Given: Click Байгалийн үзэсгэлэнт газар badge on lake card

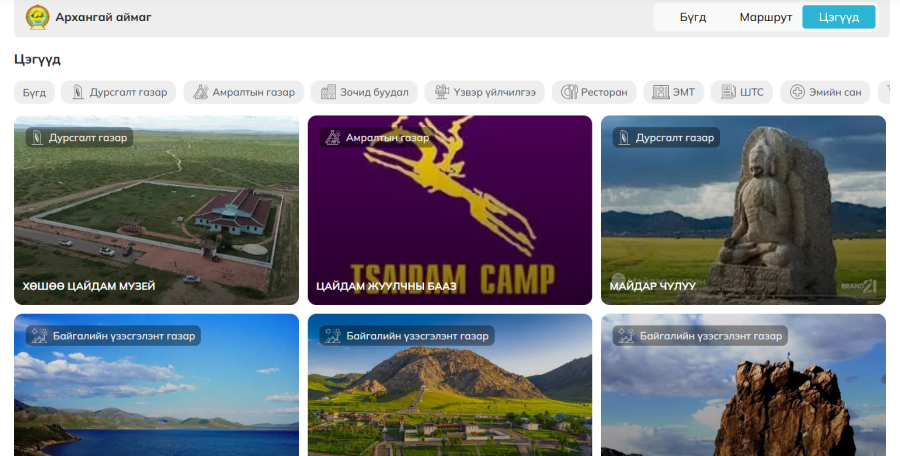Looking at the screenshot, I should pyautogui.click(x=114, y=336).
